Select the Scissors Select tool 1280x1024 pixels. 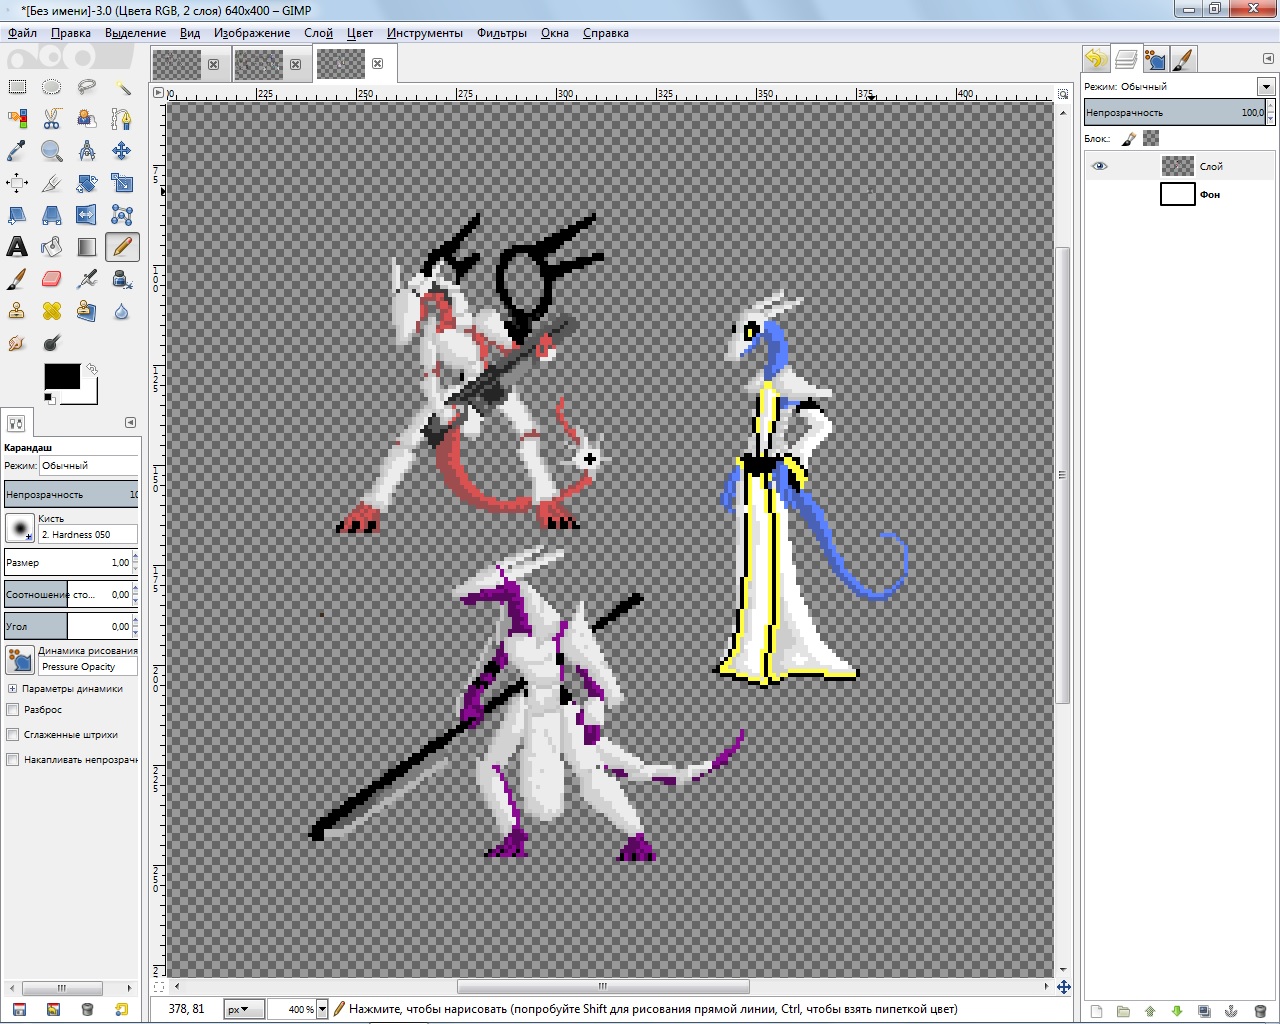tap(52, 119)
